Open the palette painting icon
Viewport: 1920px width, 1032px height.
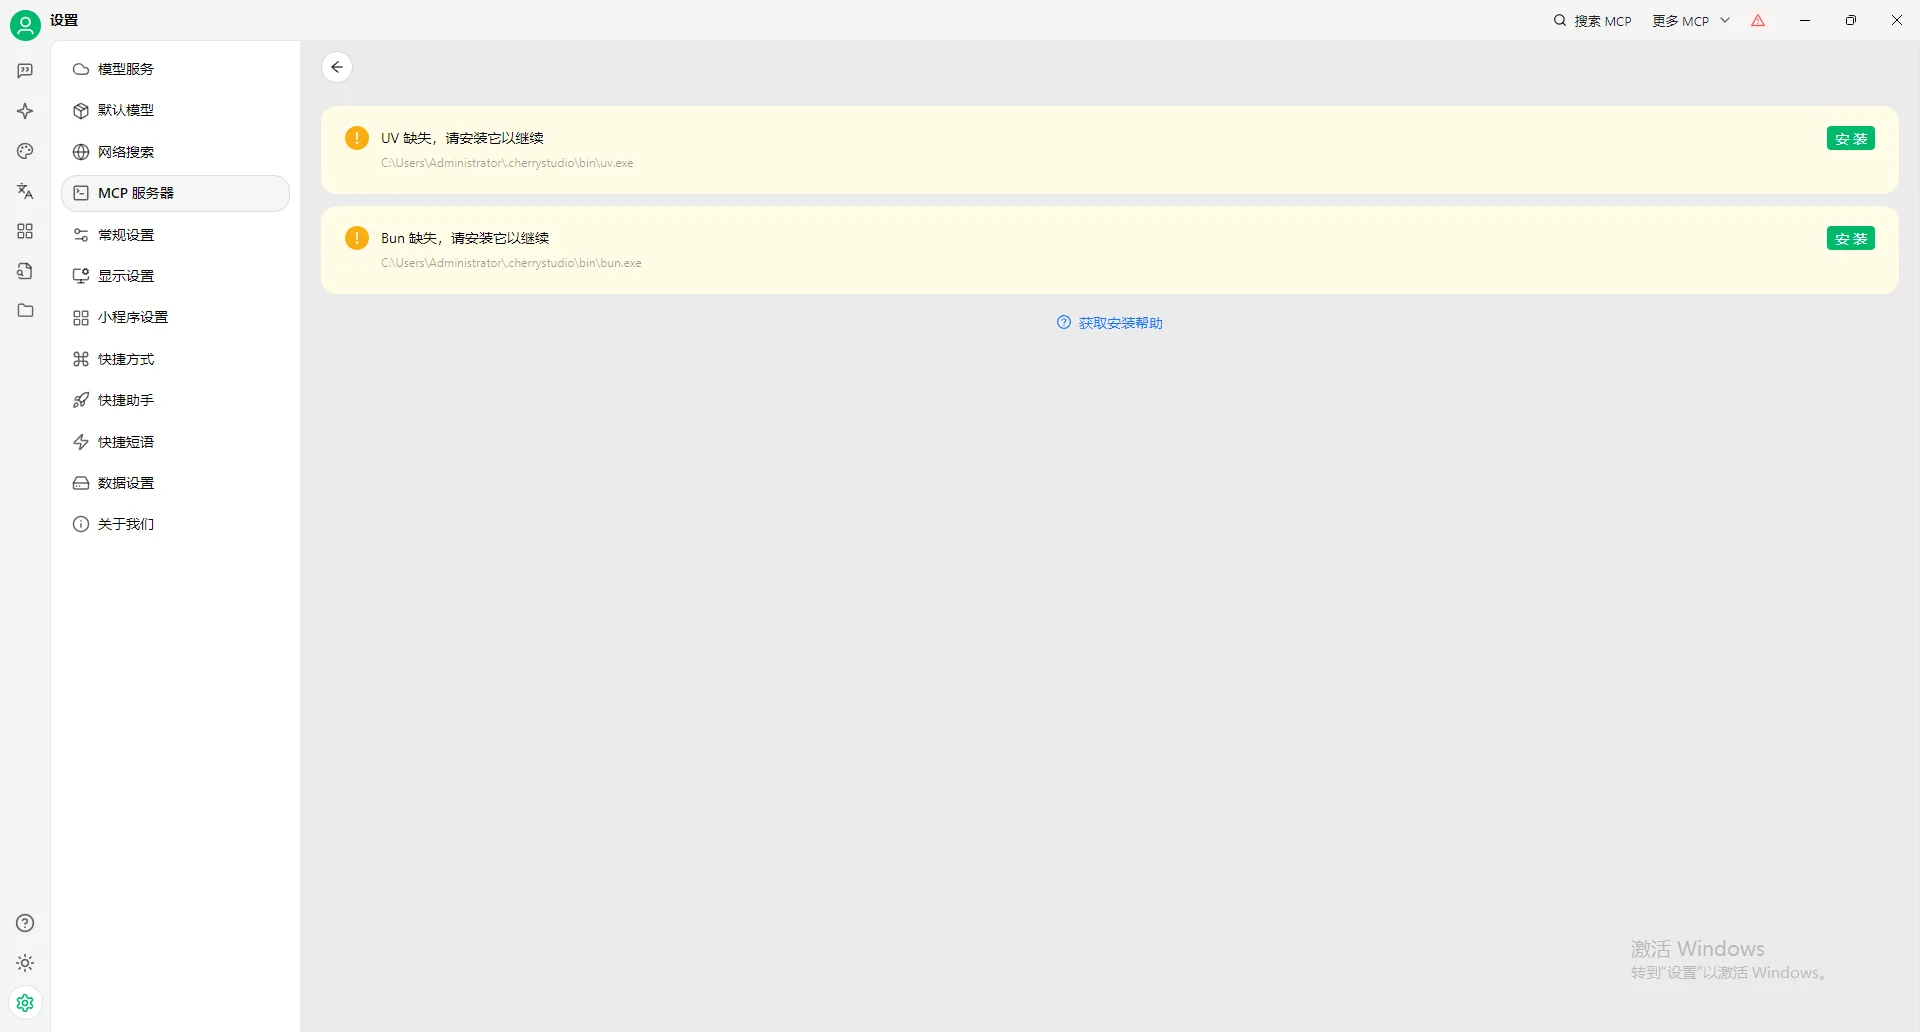(x=25, y=151)
